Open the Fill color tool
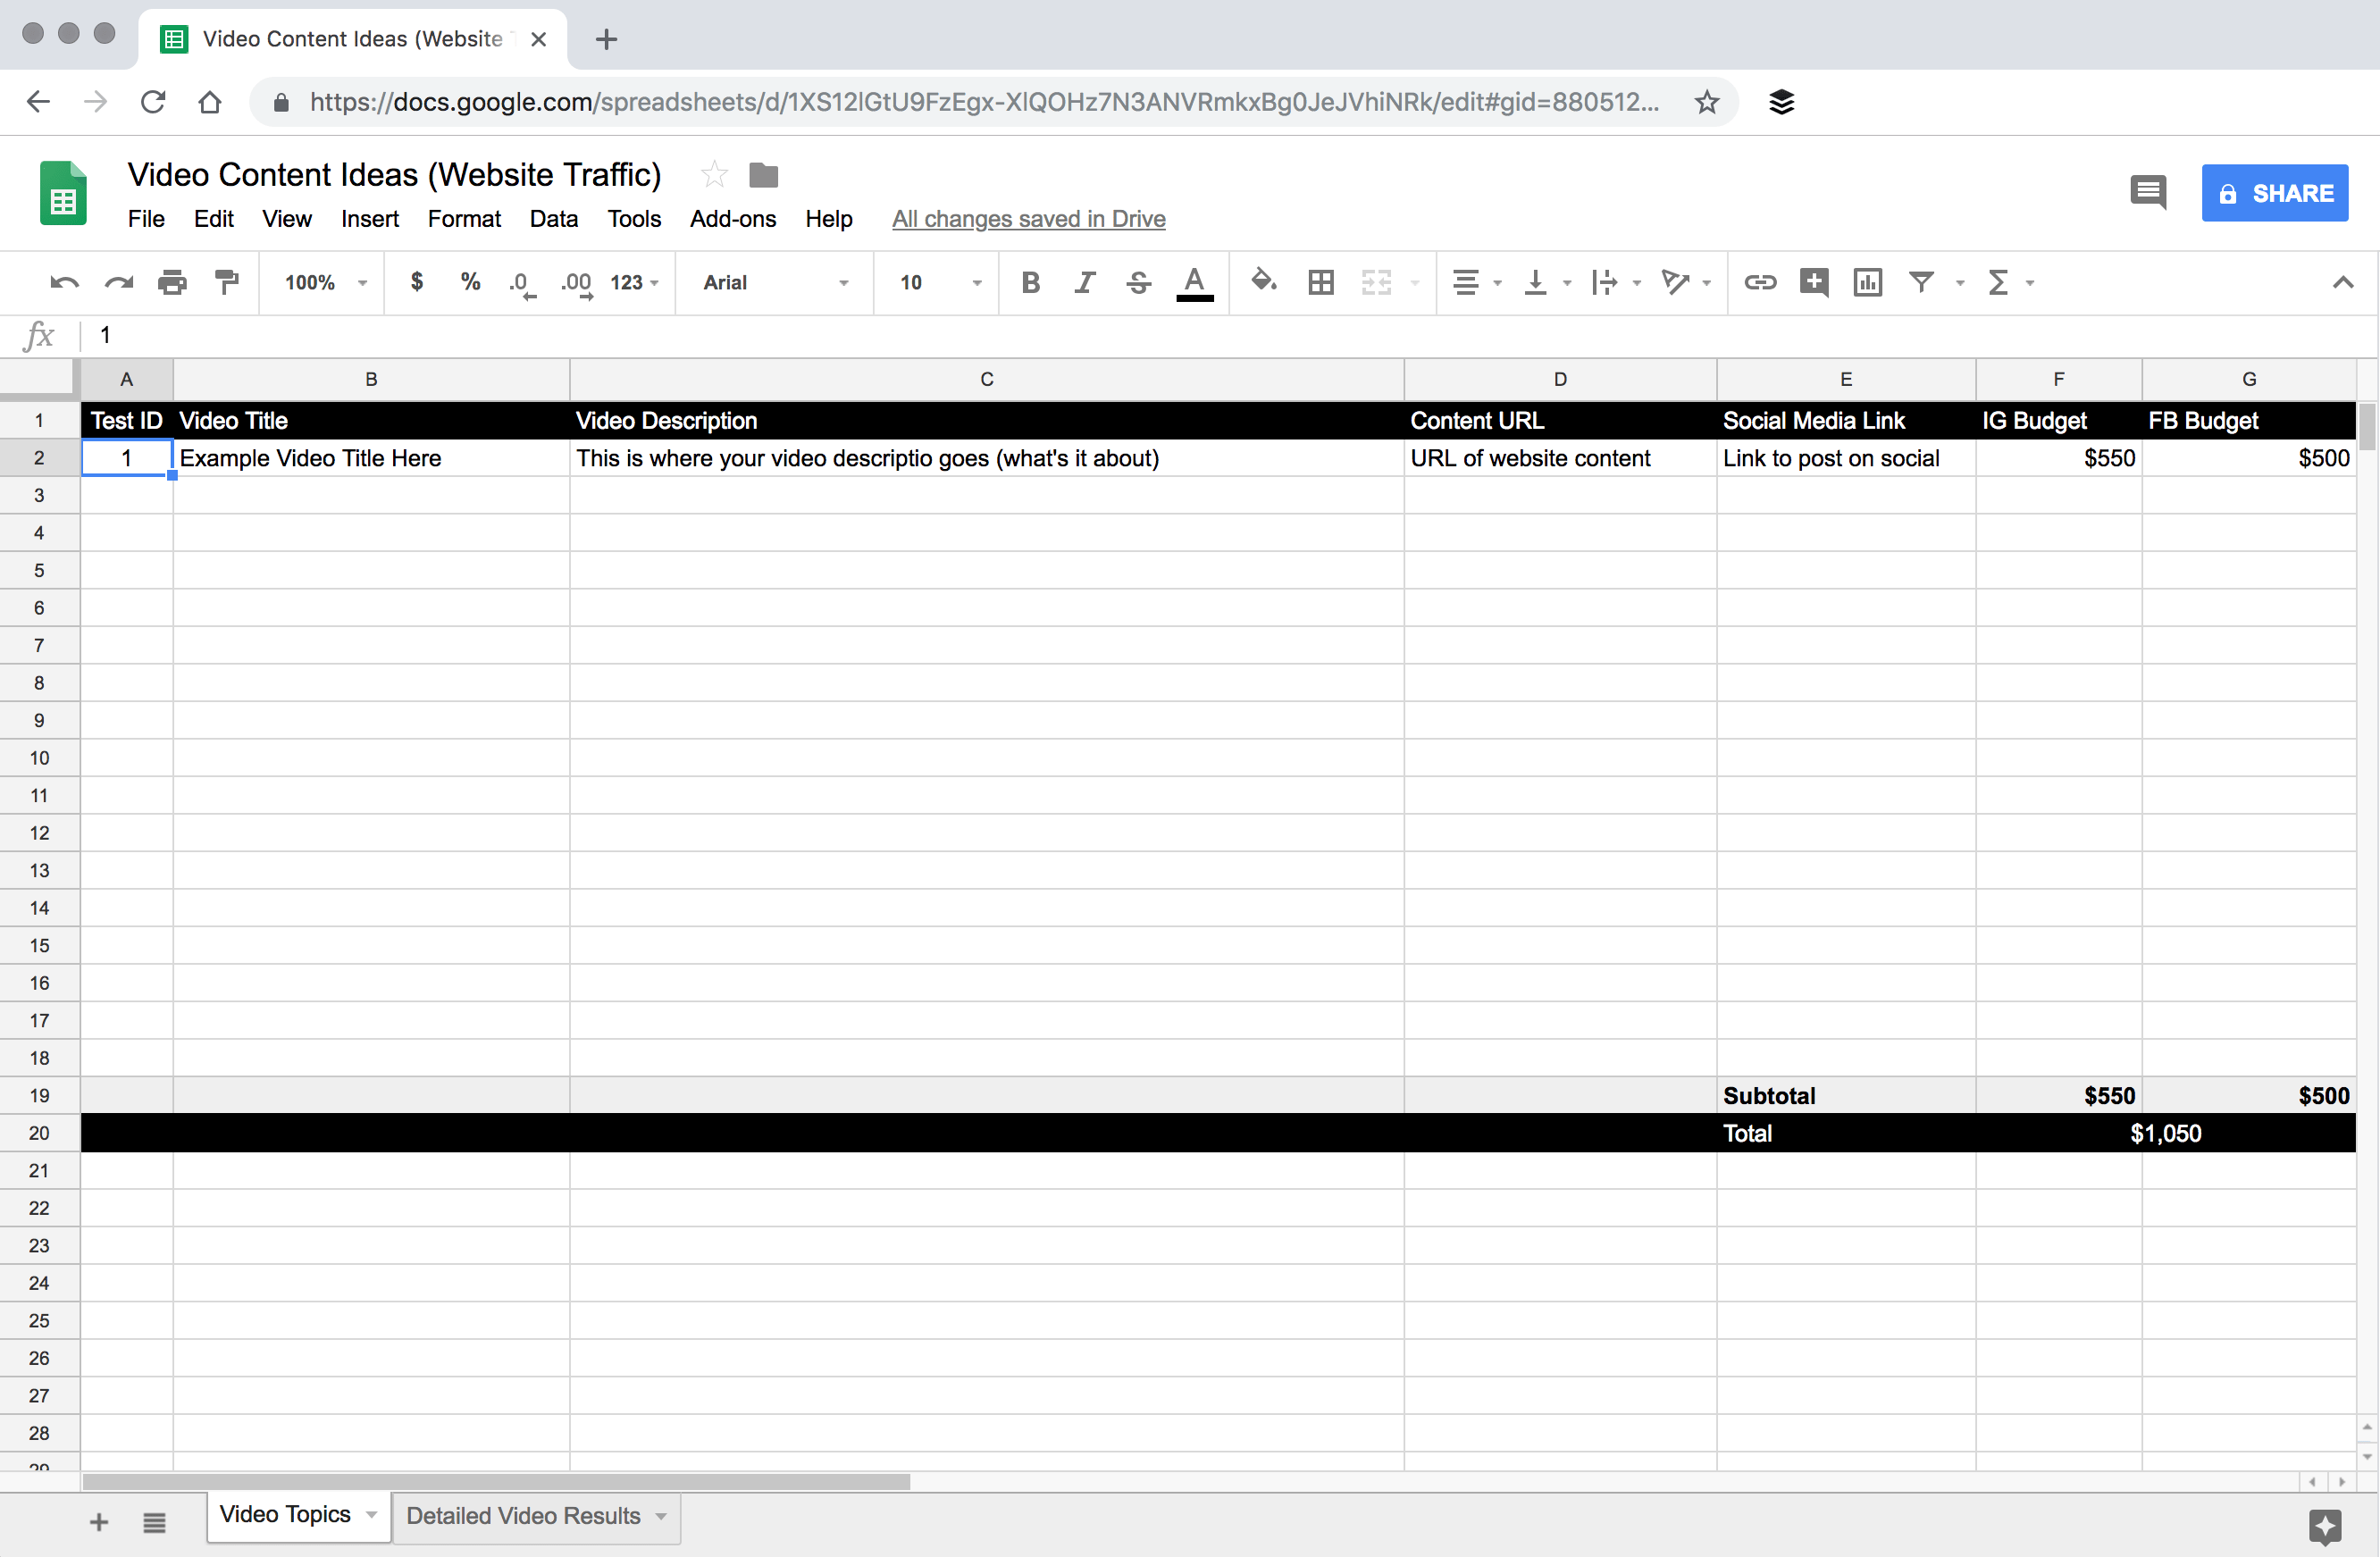The width and height of the screenshot is (2380, 1557). (1264, 282)
